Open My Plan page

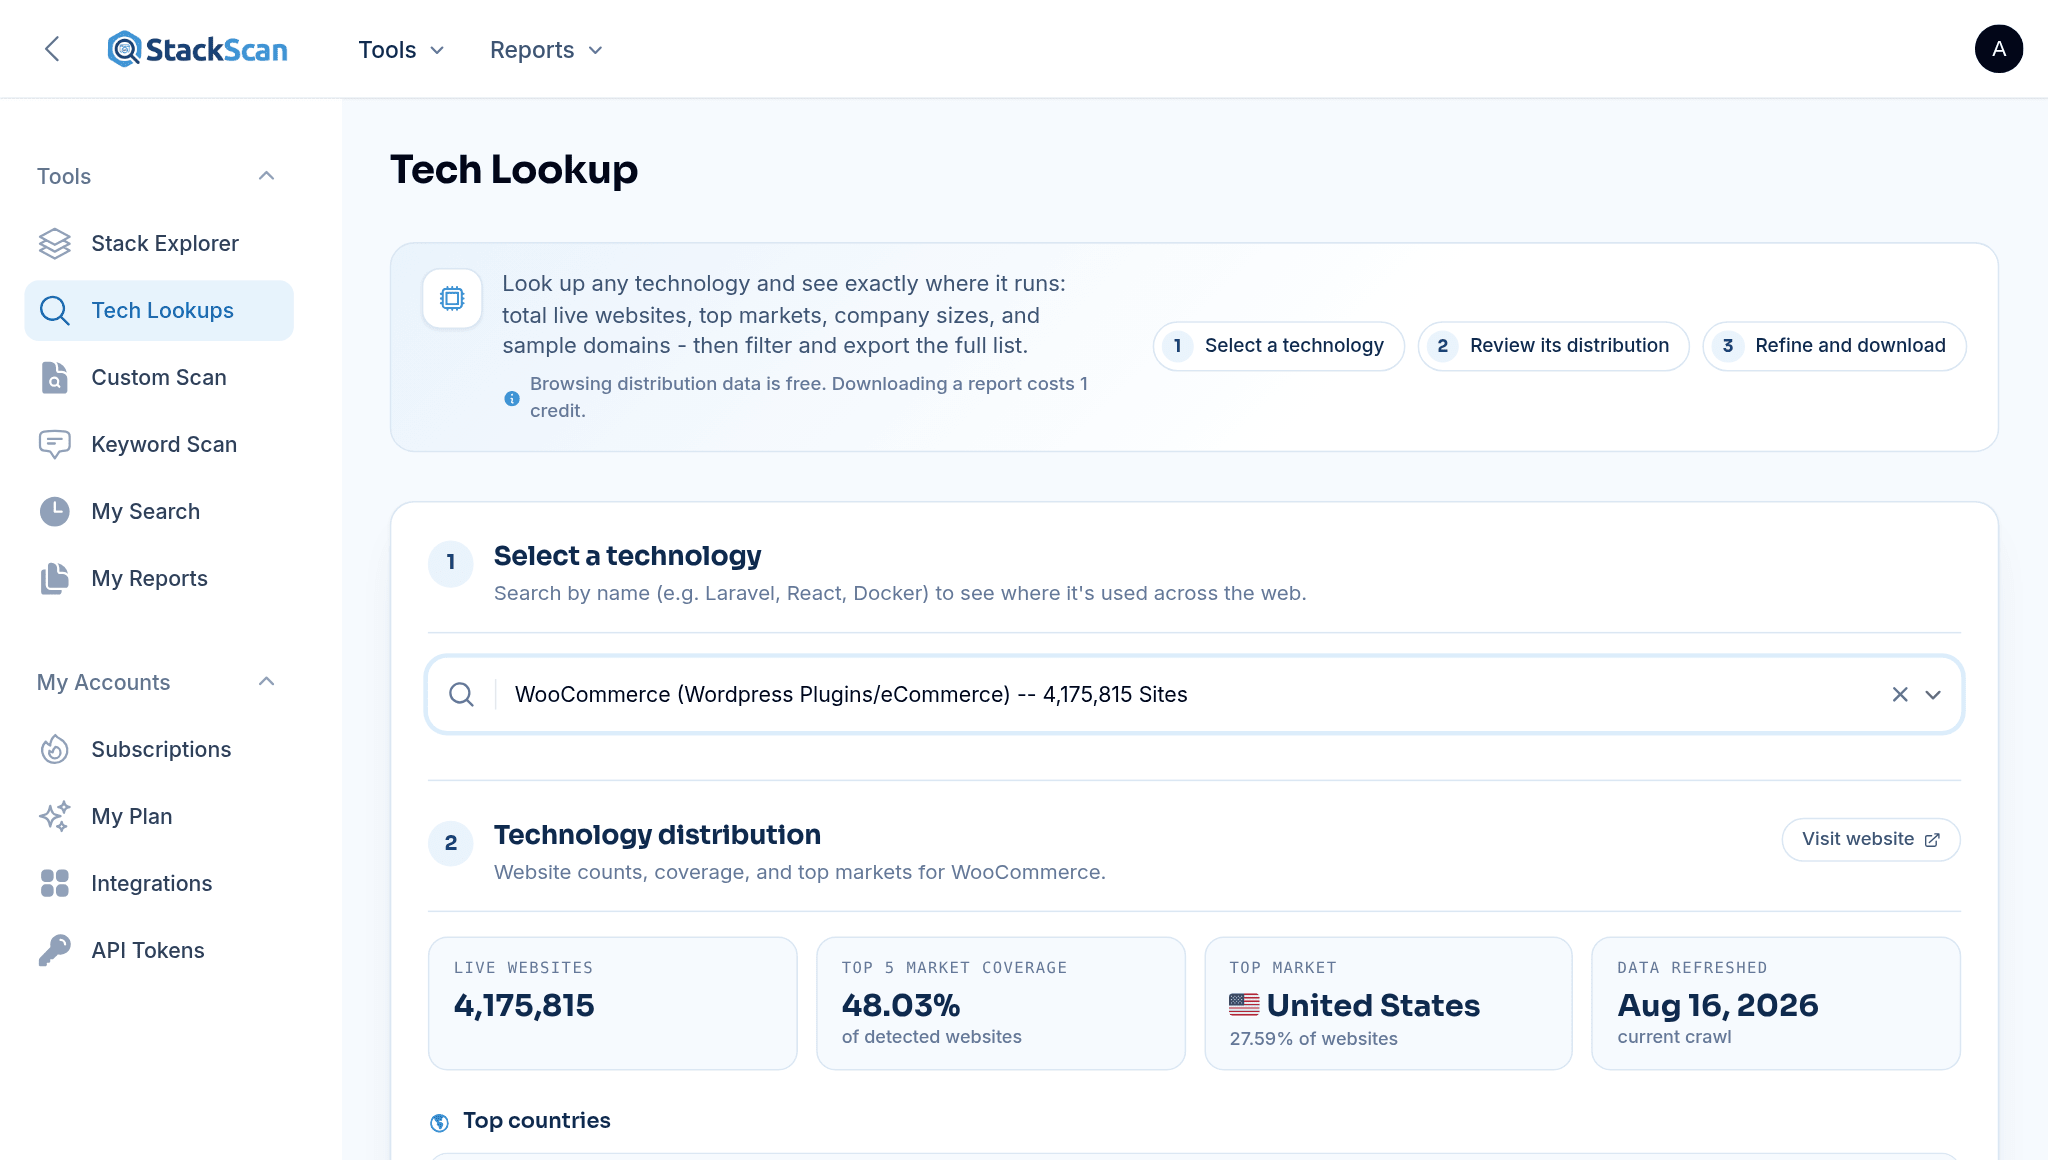[x=159, y=816]
